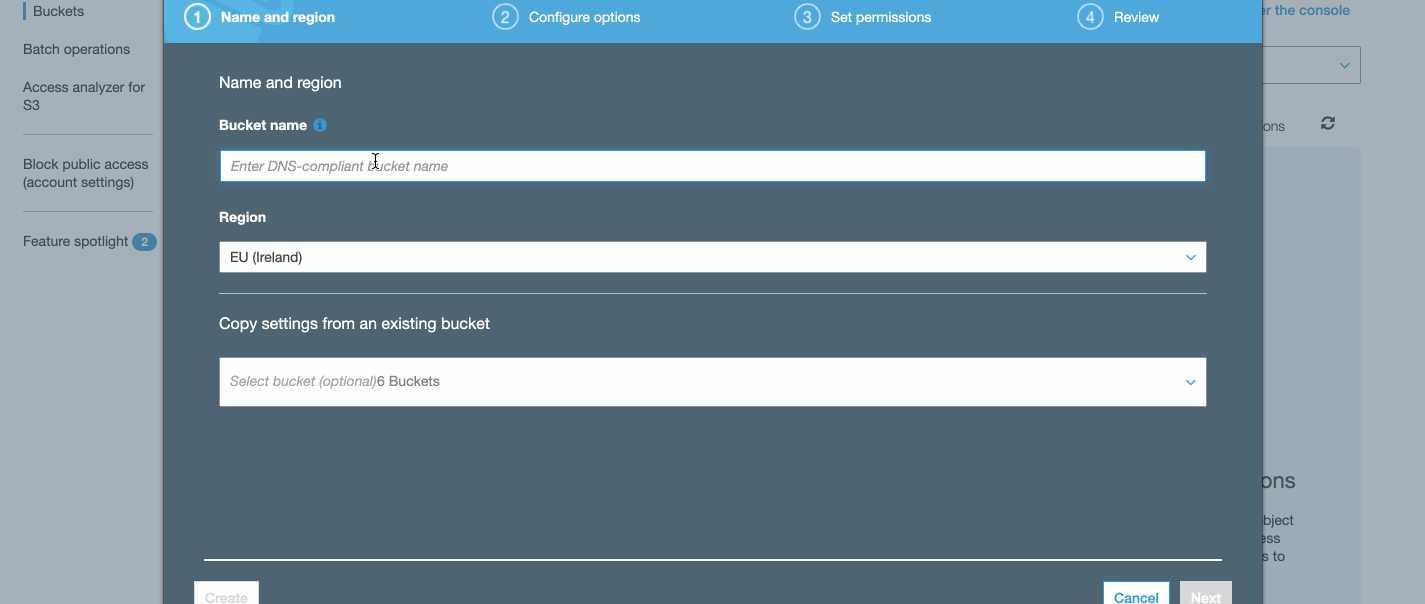Select the Review step label

[x=1137, y=17]
